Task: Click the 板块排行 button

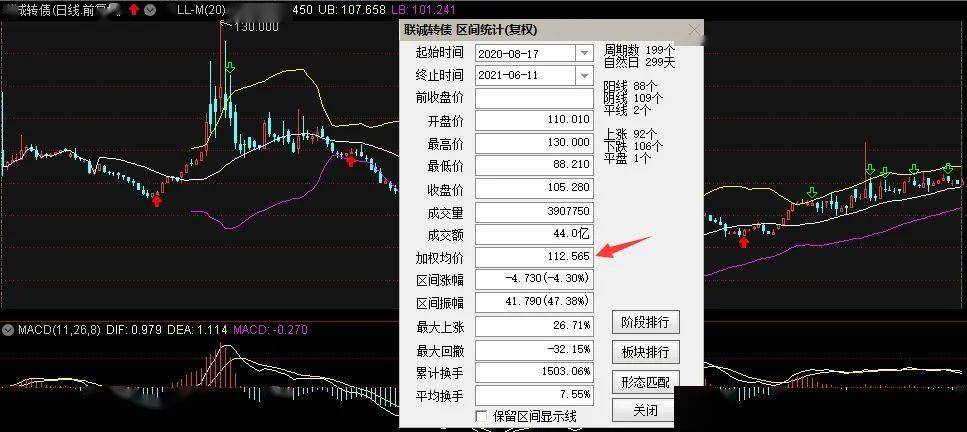Action: pos(646,352)
